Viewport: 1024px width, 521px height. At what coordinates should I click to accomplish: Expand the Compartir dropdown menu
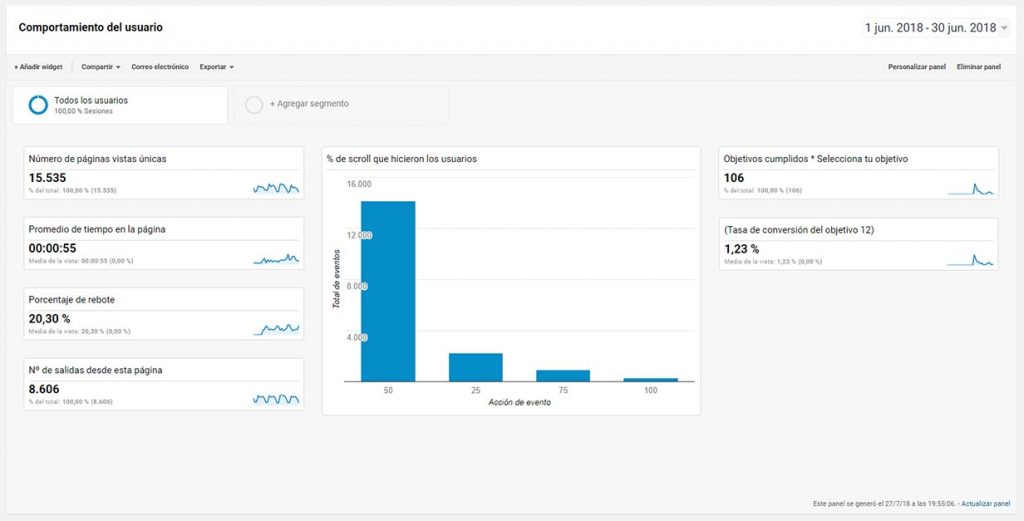point(101,67)
